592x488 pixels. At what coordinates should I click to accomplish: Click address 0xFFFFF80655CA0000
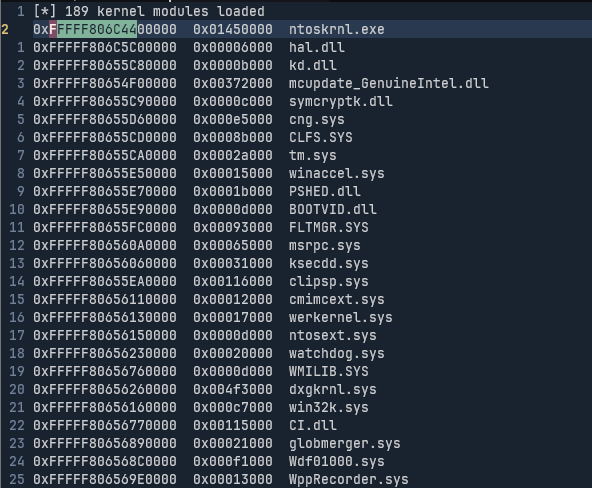[105, 155]
